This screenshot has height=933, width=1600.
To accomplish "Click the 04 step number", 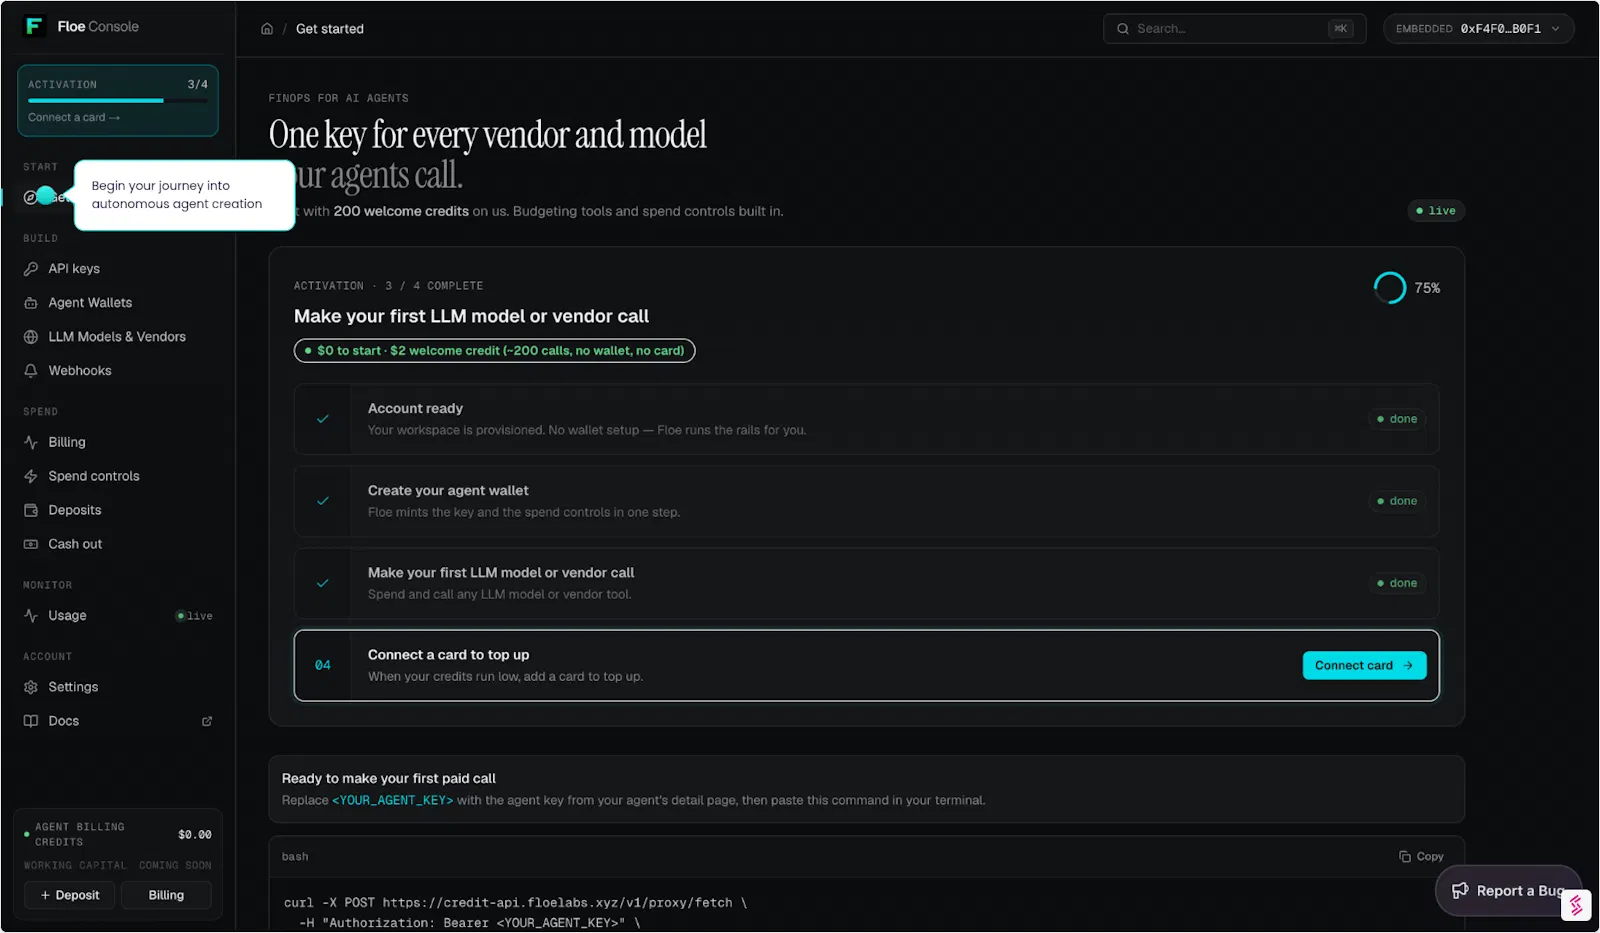I will click(x=323, y=665).
